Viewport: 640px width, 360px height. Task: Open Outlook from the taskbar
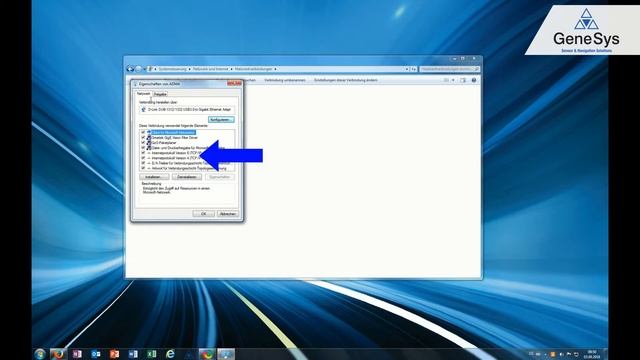pyautogui.click(x=96, y=354)
